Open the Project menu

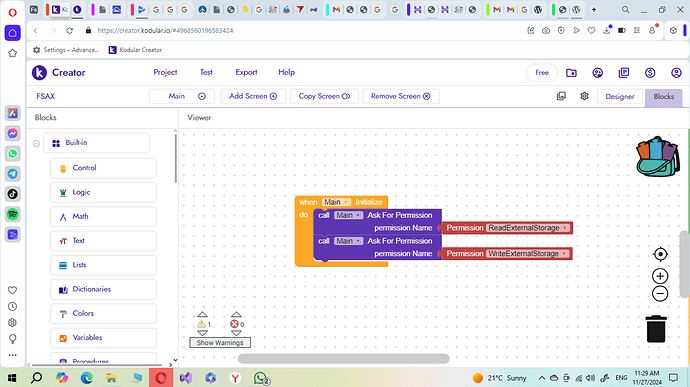[165, 72]
